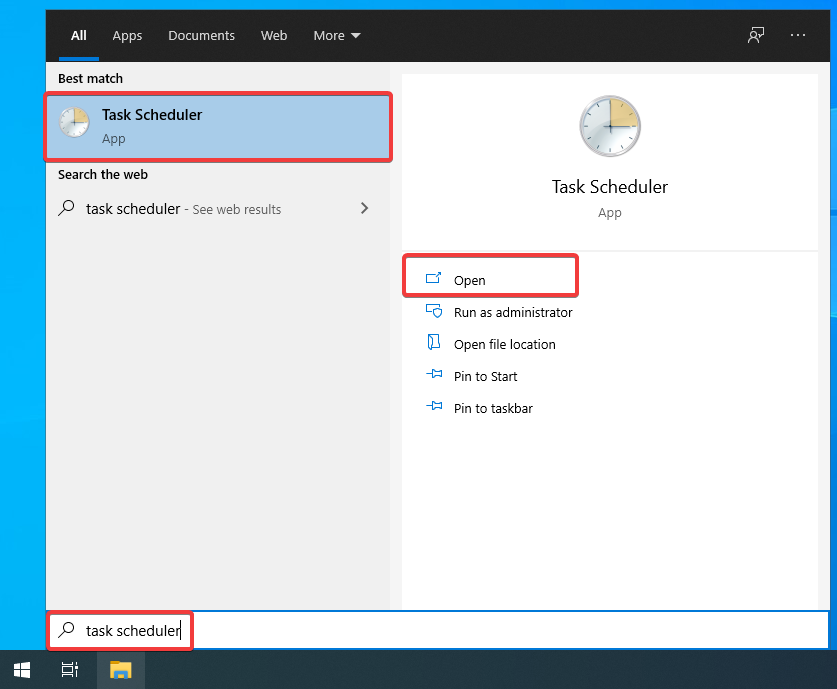Expand the More dropdown
The width and height of the screenshot is (837, 689).
337,35
